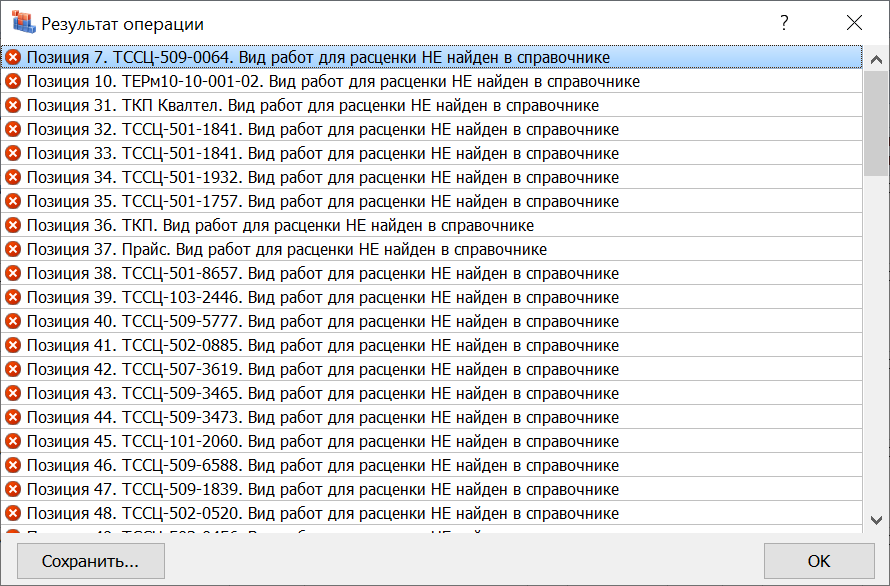Select the row Позиция 44. ТССЦ-509-3473

point(431,417)
